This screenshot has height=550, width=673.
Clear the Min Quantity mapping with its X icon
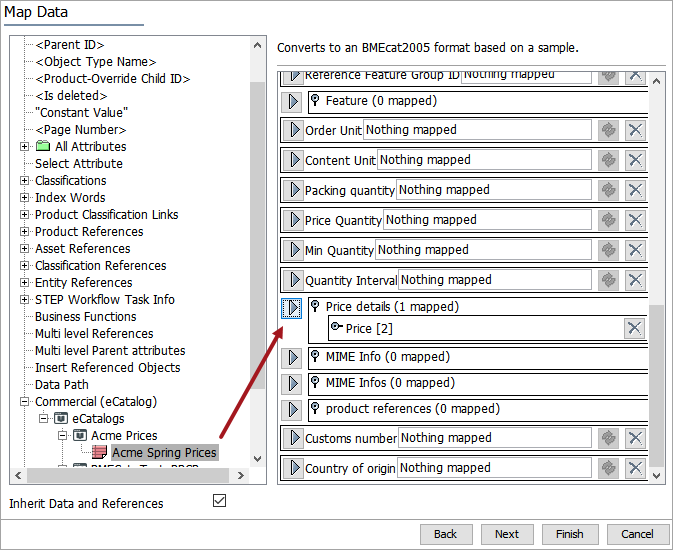click(x=635, y=250)
